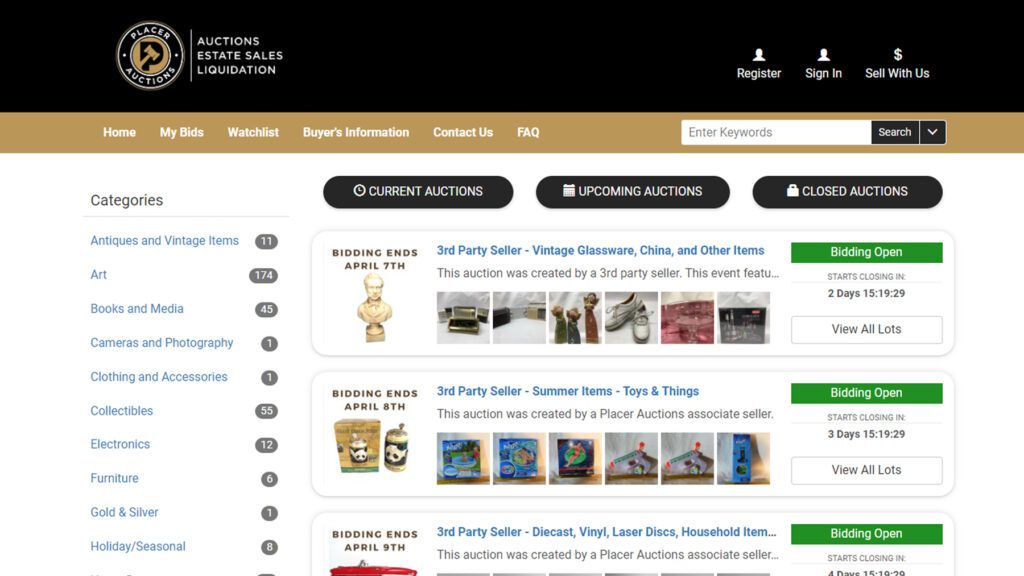Click the 55 count badge beside Collectibles
This screenshot has height=576, width=1024.
coord(266,411)
